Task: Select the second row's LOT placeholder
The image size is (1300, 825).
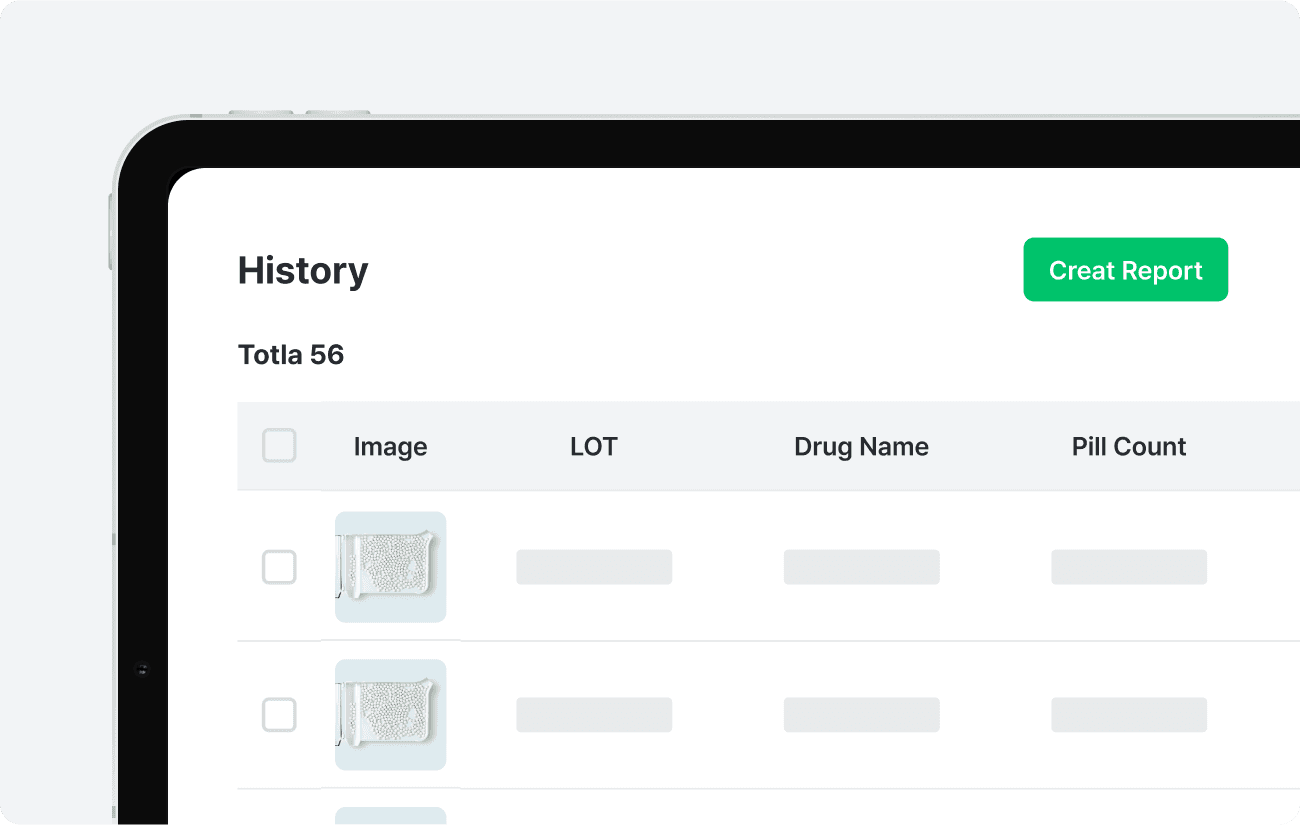Action: click(594, 715)
